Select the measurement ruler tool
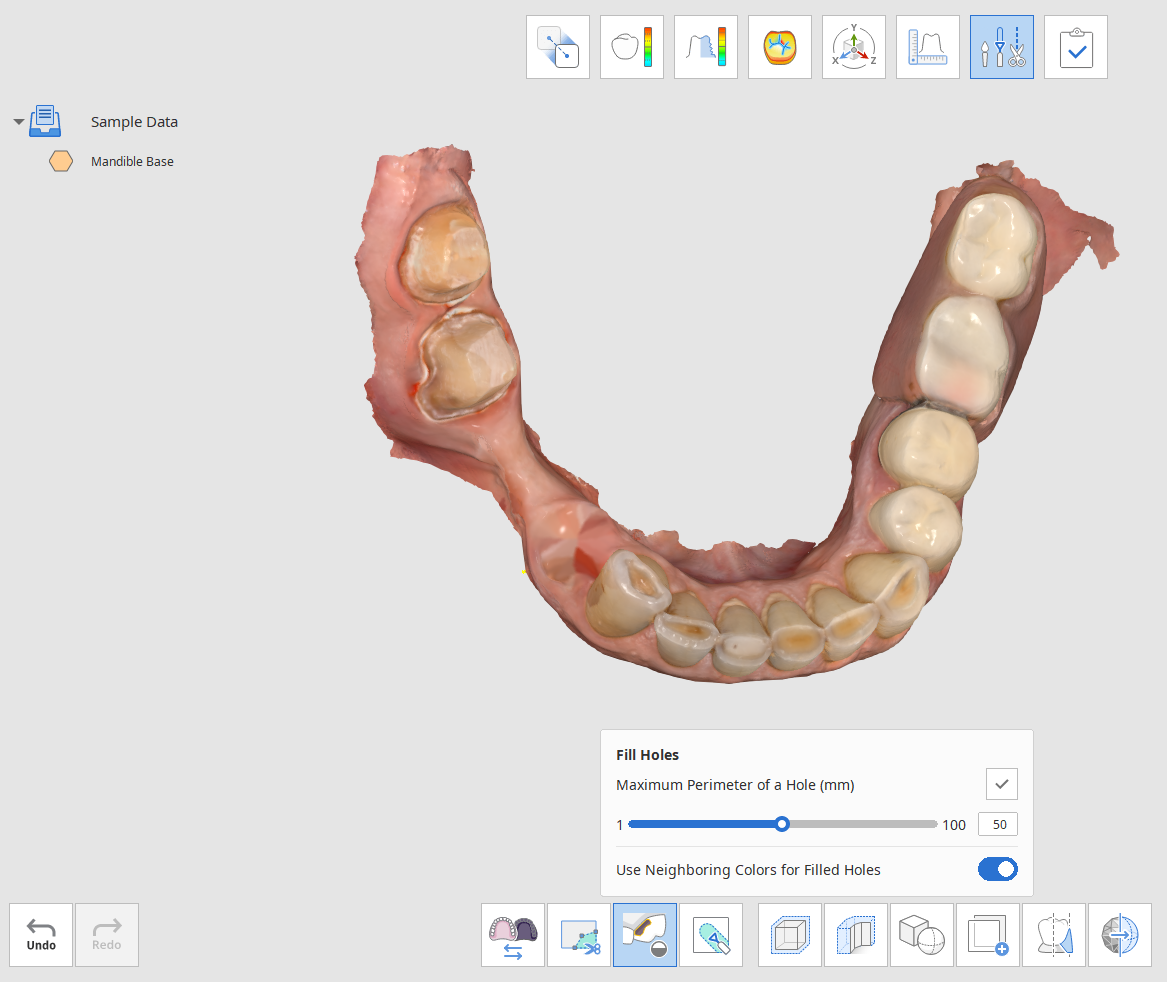Image resolution: width=1167 pixels, height=982 pixels. pyautogui.click(x=927, y=47)
